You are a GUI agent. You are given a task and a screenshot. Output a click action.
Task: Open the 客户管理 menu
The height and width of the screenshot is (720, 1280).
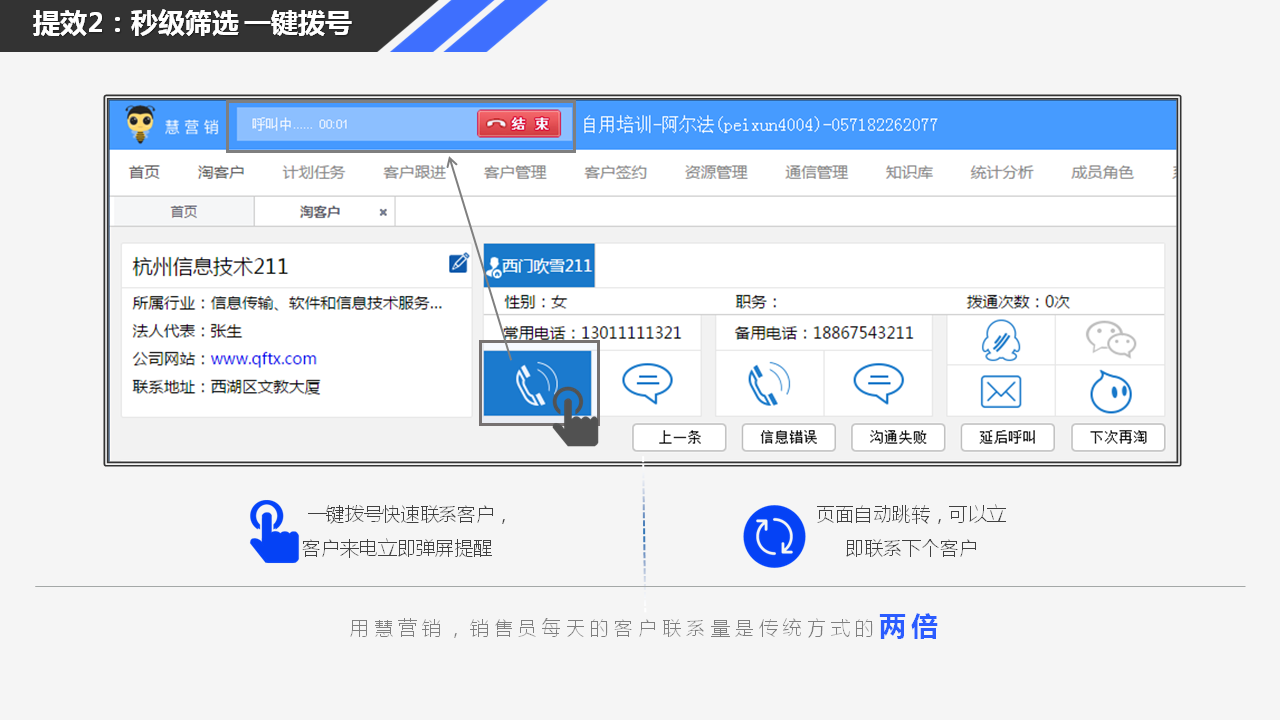pos(515,172)
